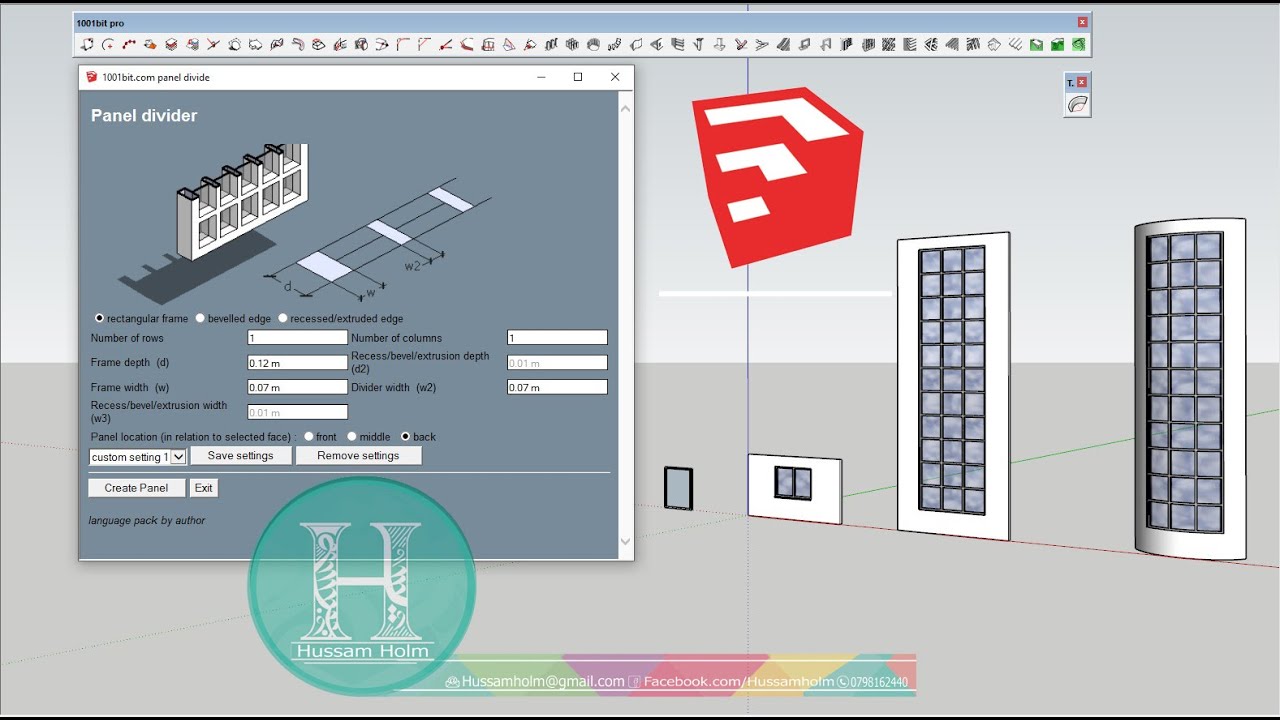Close the small floating T. toolbar
The height and width of the screenshot is (720, 1280).
tap(1081, 82)
